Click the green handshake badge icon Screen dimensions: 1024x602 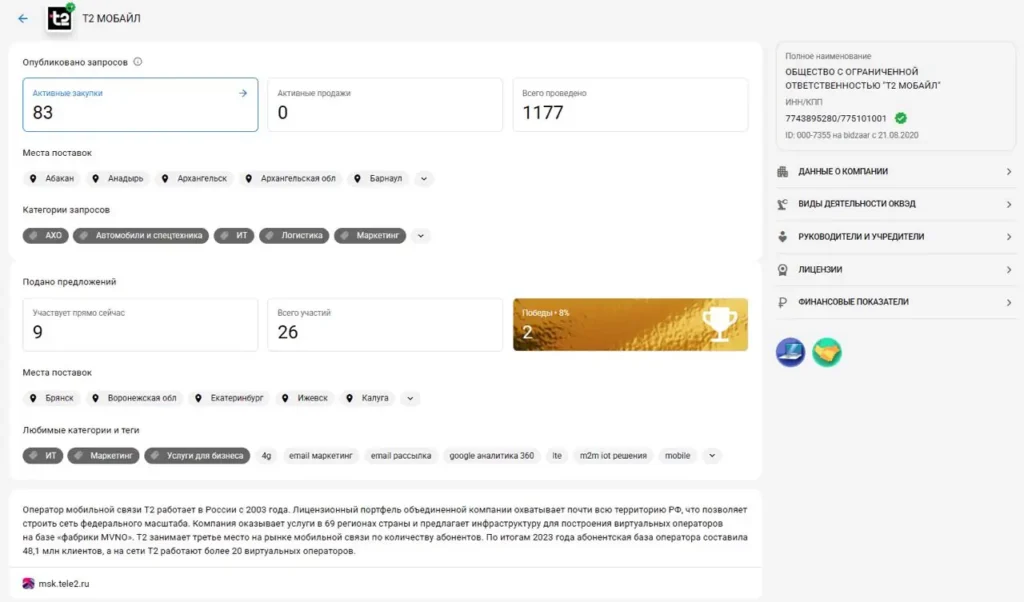pyautogui.click(x=827, y=352)
